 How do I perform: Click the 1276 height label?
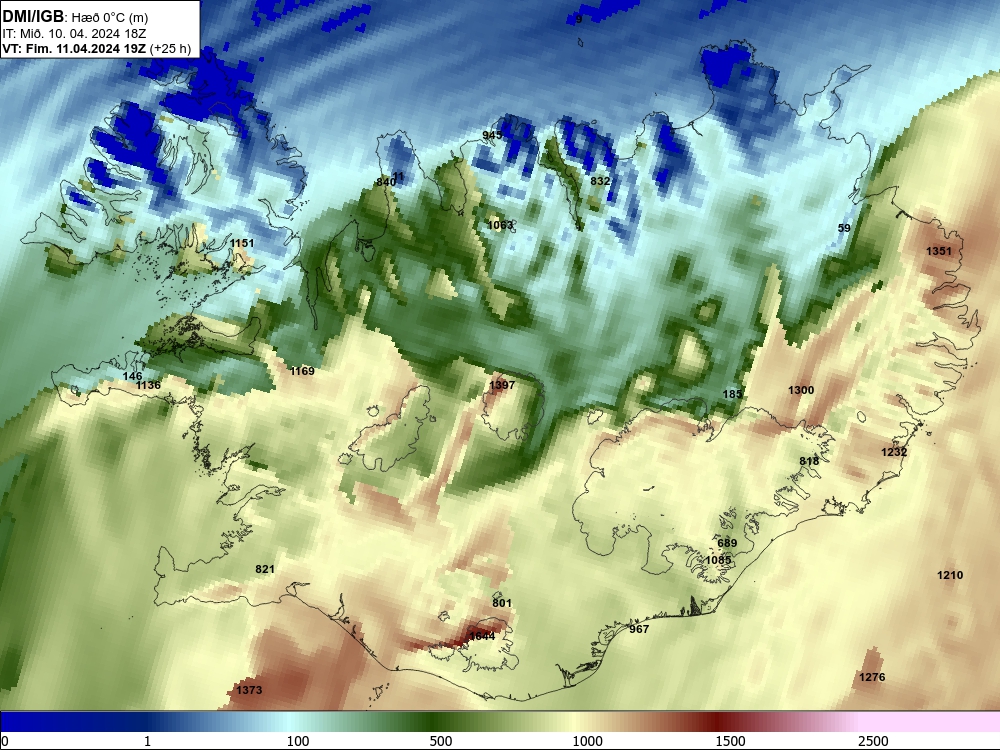point(872,677)
